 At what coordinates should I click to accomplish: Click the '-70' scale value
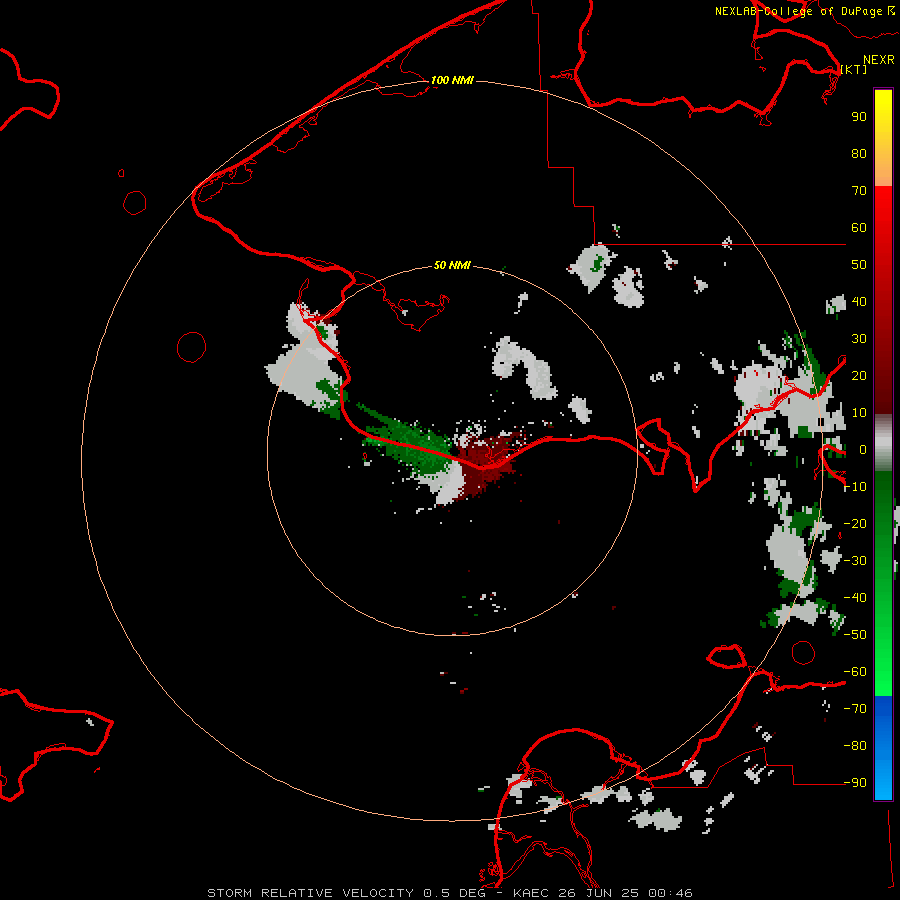(855, 709)
